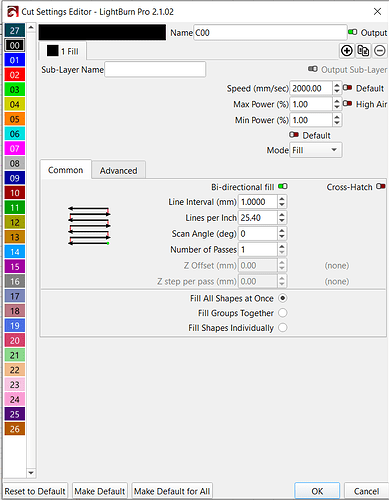Select layer 26 brown swatch
The height and width of the screenshot is (500, 389).
[x=15, y=429]
